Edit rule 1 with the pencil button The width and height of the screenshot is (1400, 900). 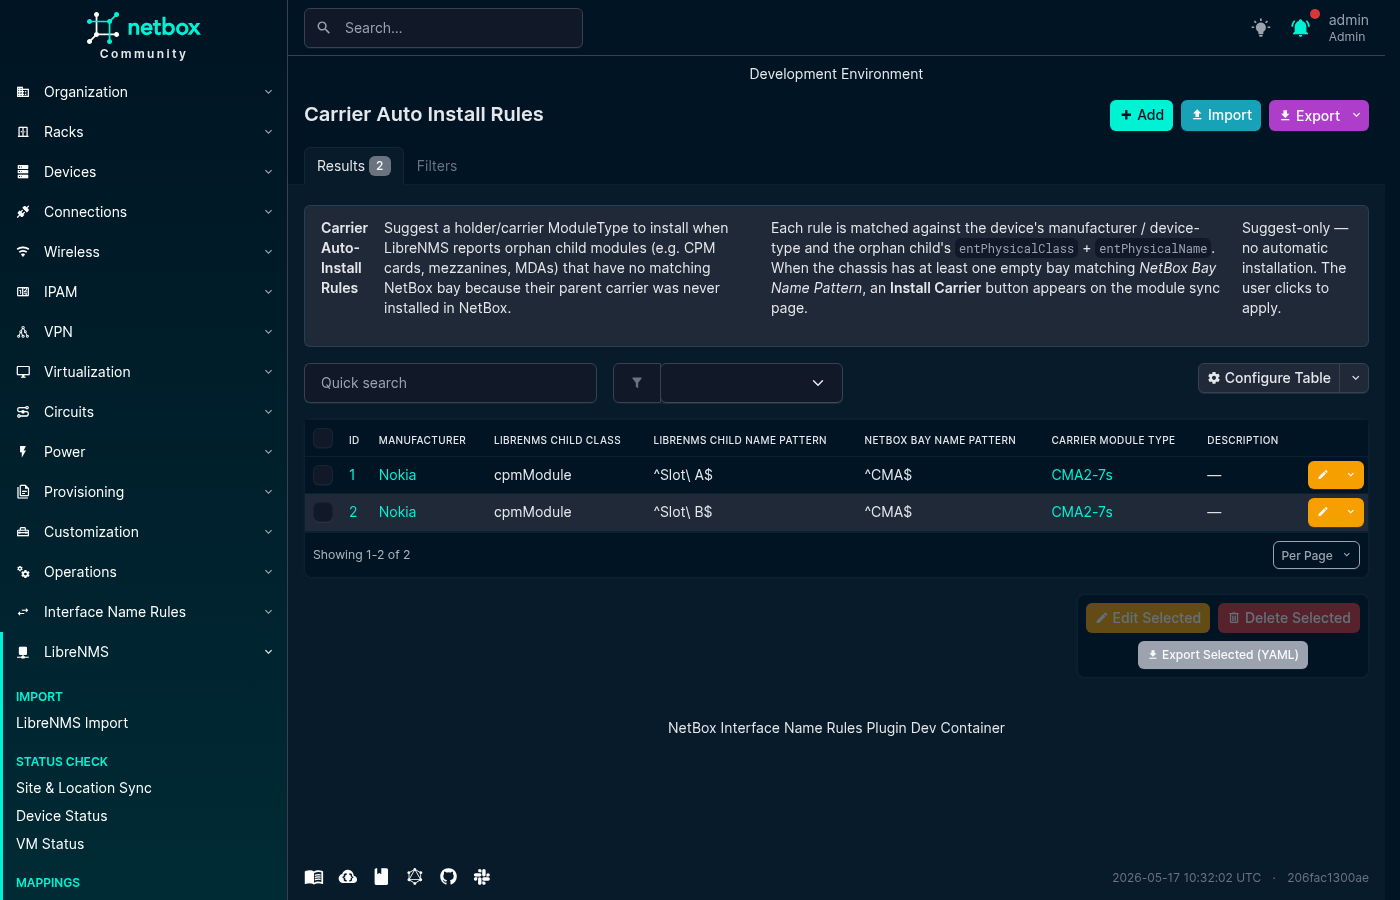click(x=1323, y=475)
